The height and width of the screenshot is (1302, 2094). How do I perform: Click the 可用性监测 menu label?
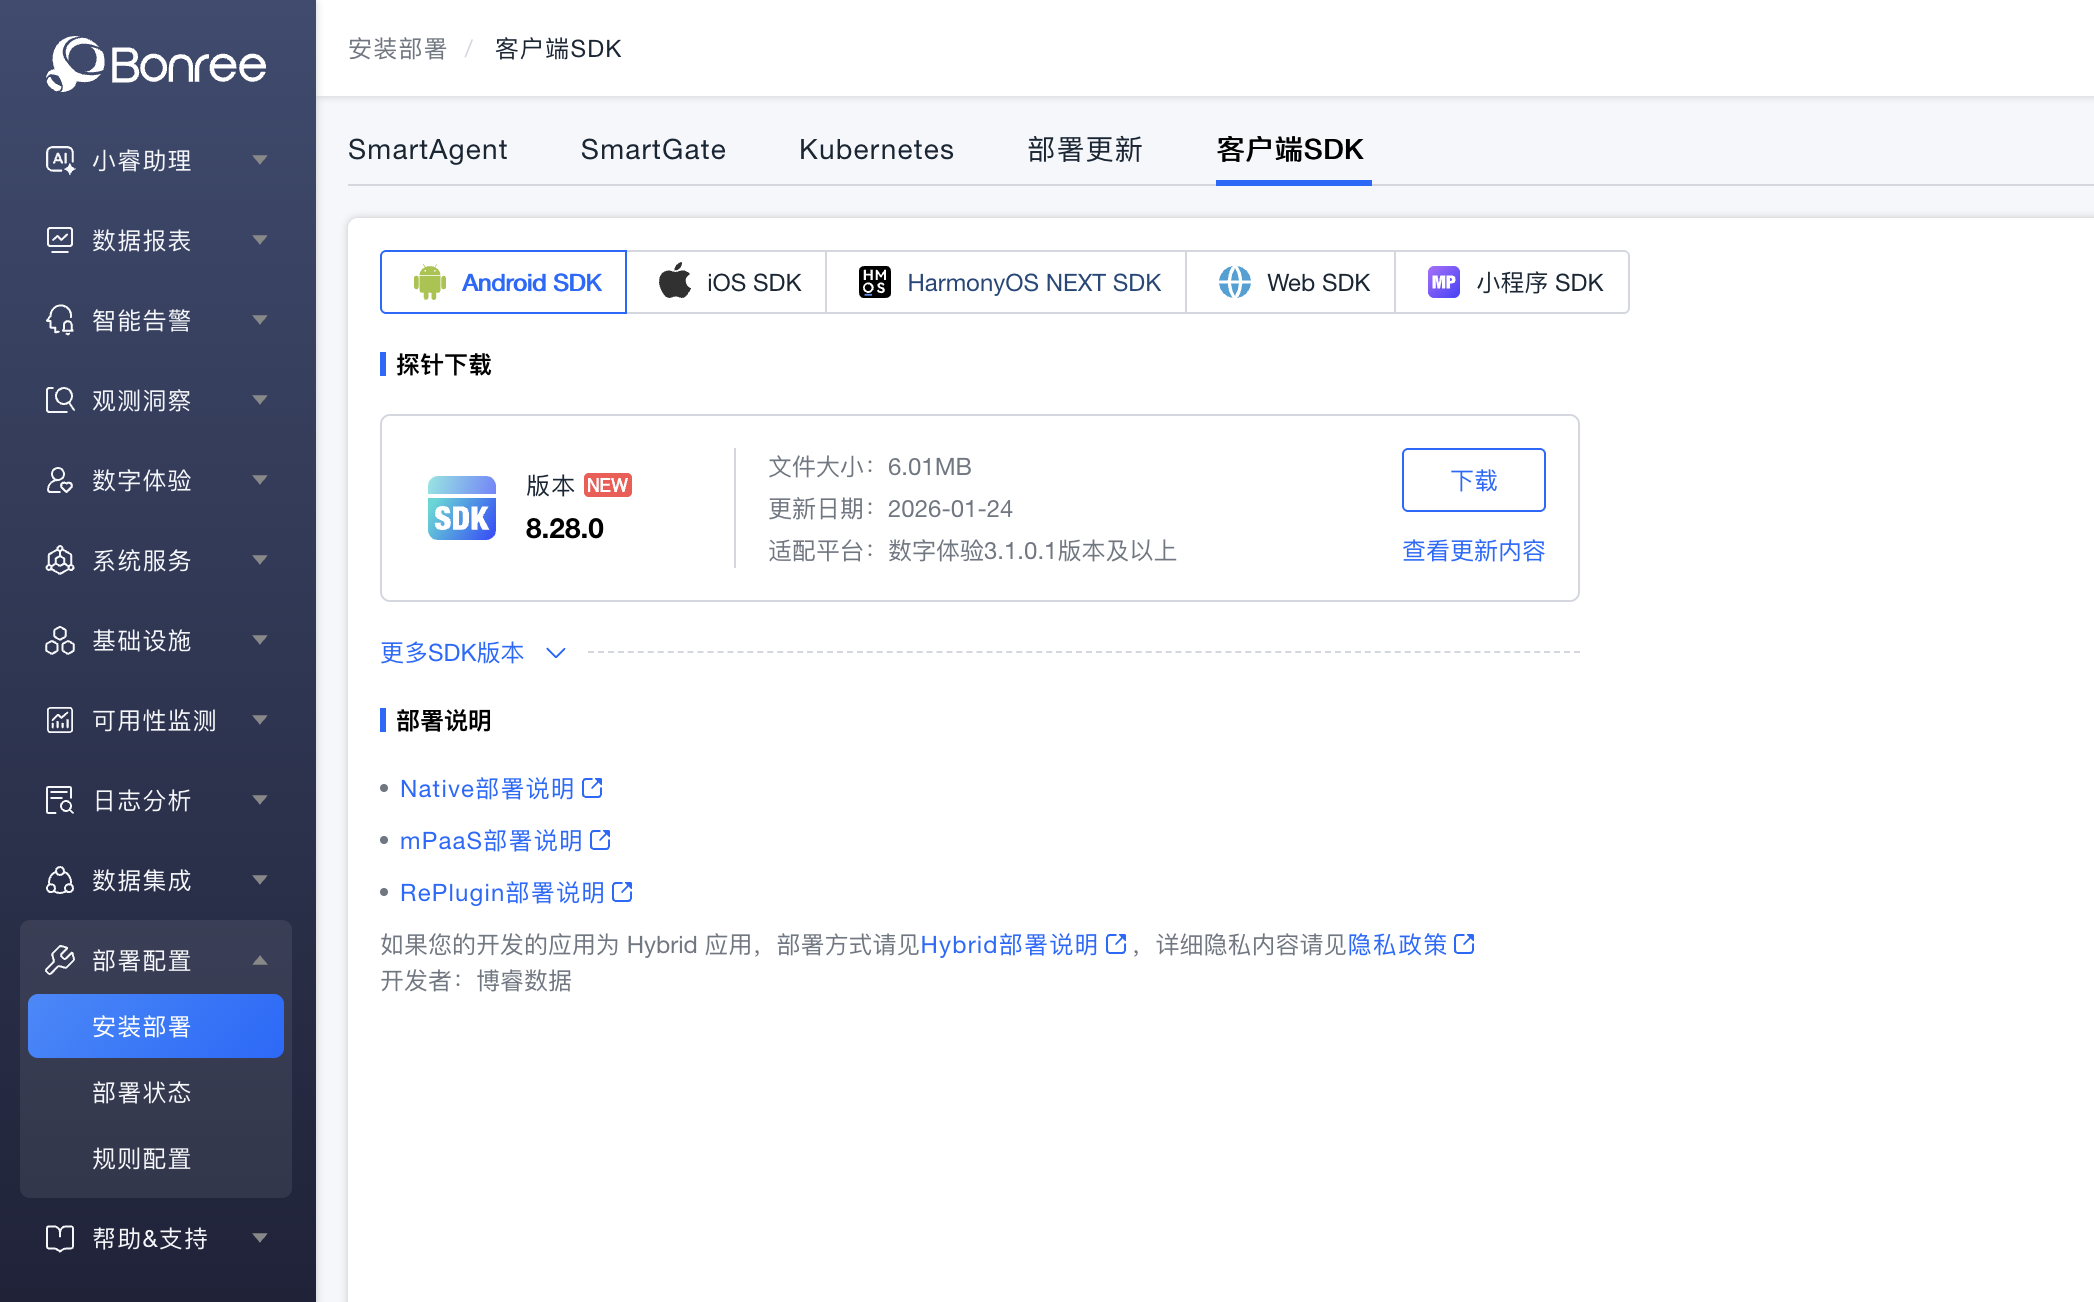point(154,720)
